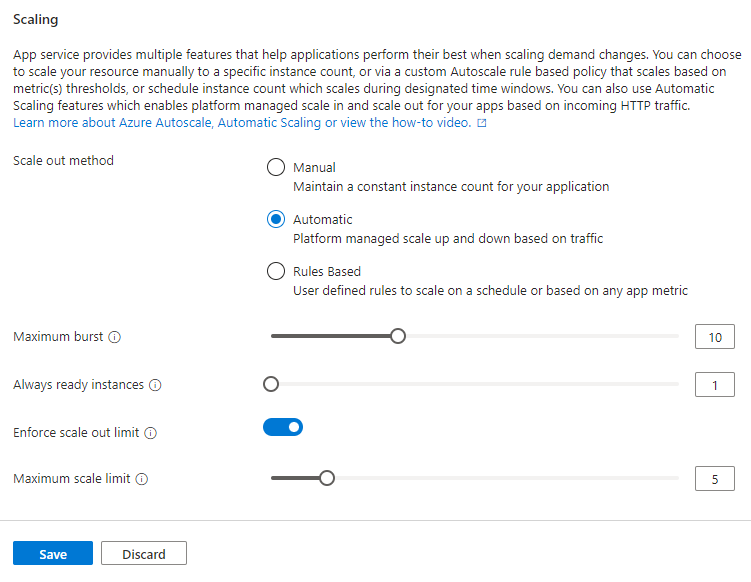The image size is (751, 582).
Task: Click the external link icon after how-to video
Action: pyautogui.click(x=482, y=123)
